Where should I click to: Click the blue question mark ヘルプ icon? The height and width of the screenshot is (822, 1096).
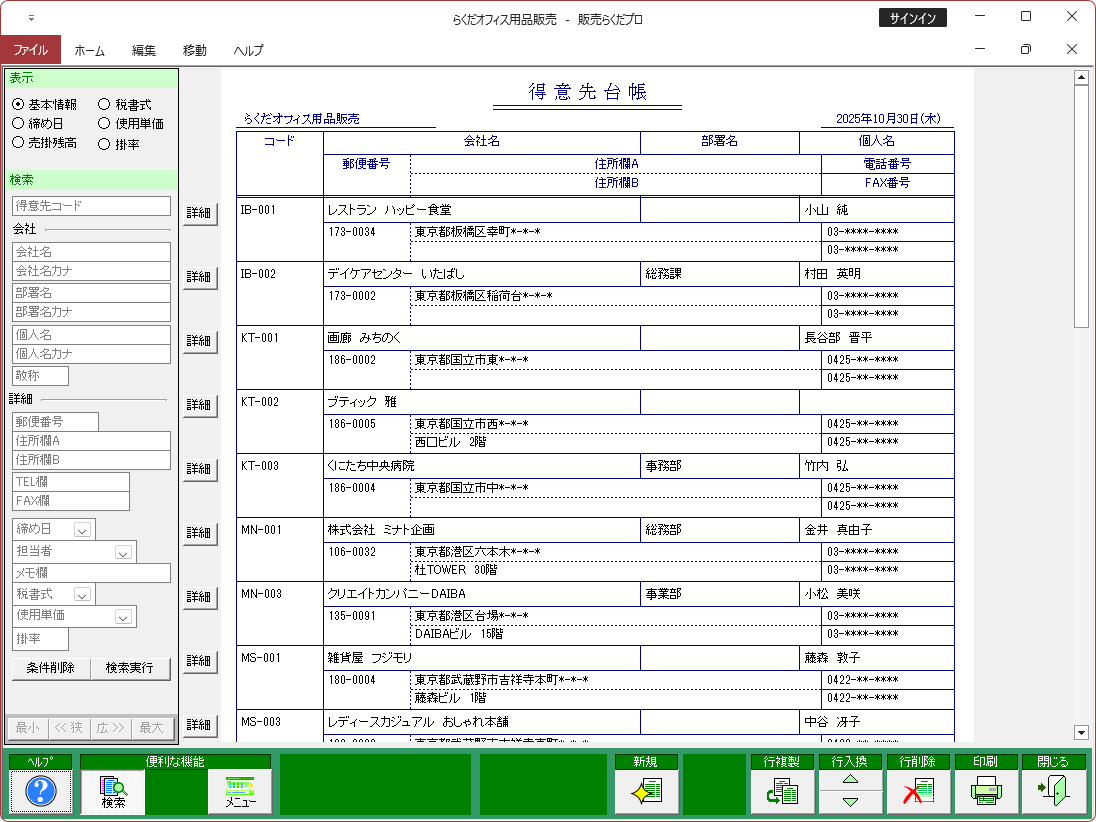(41, 791)
